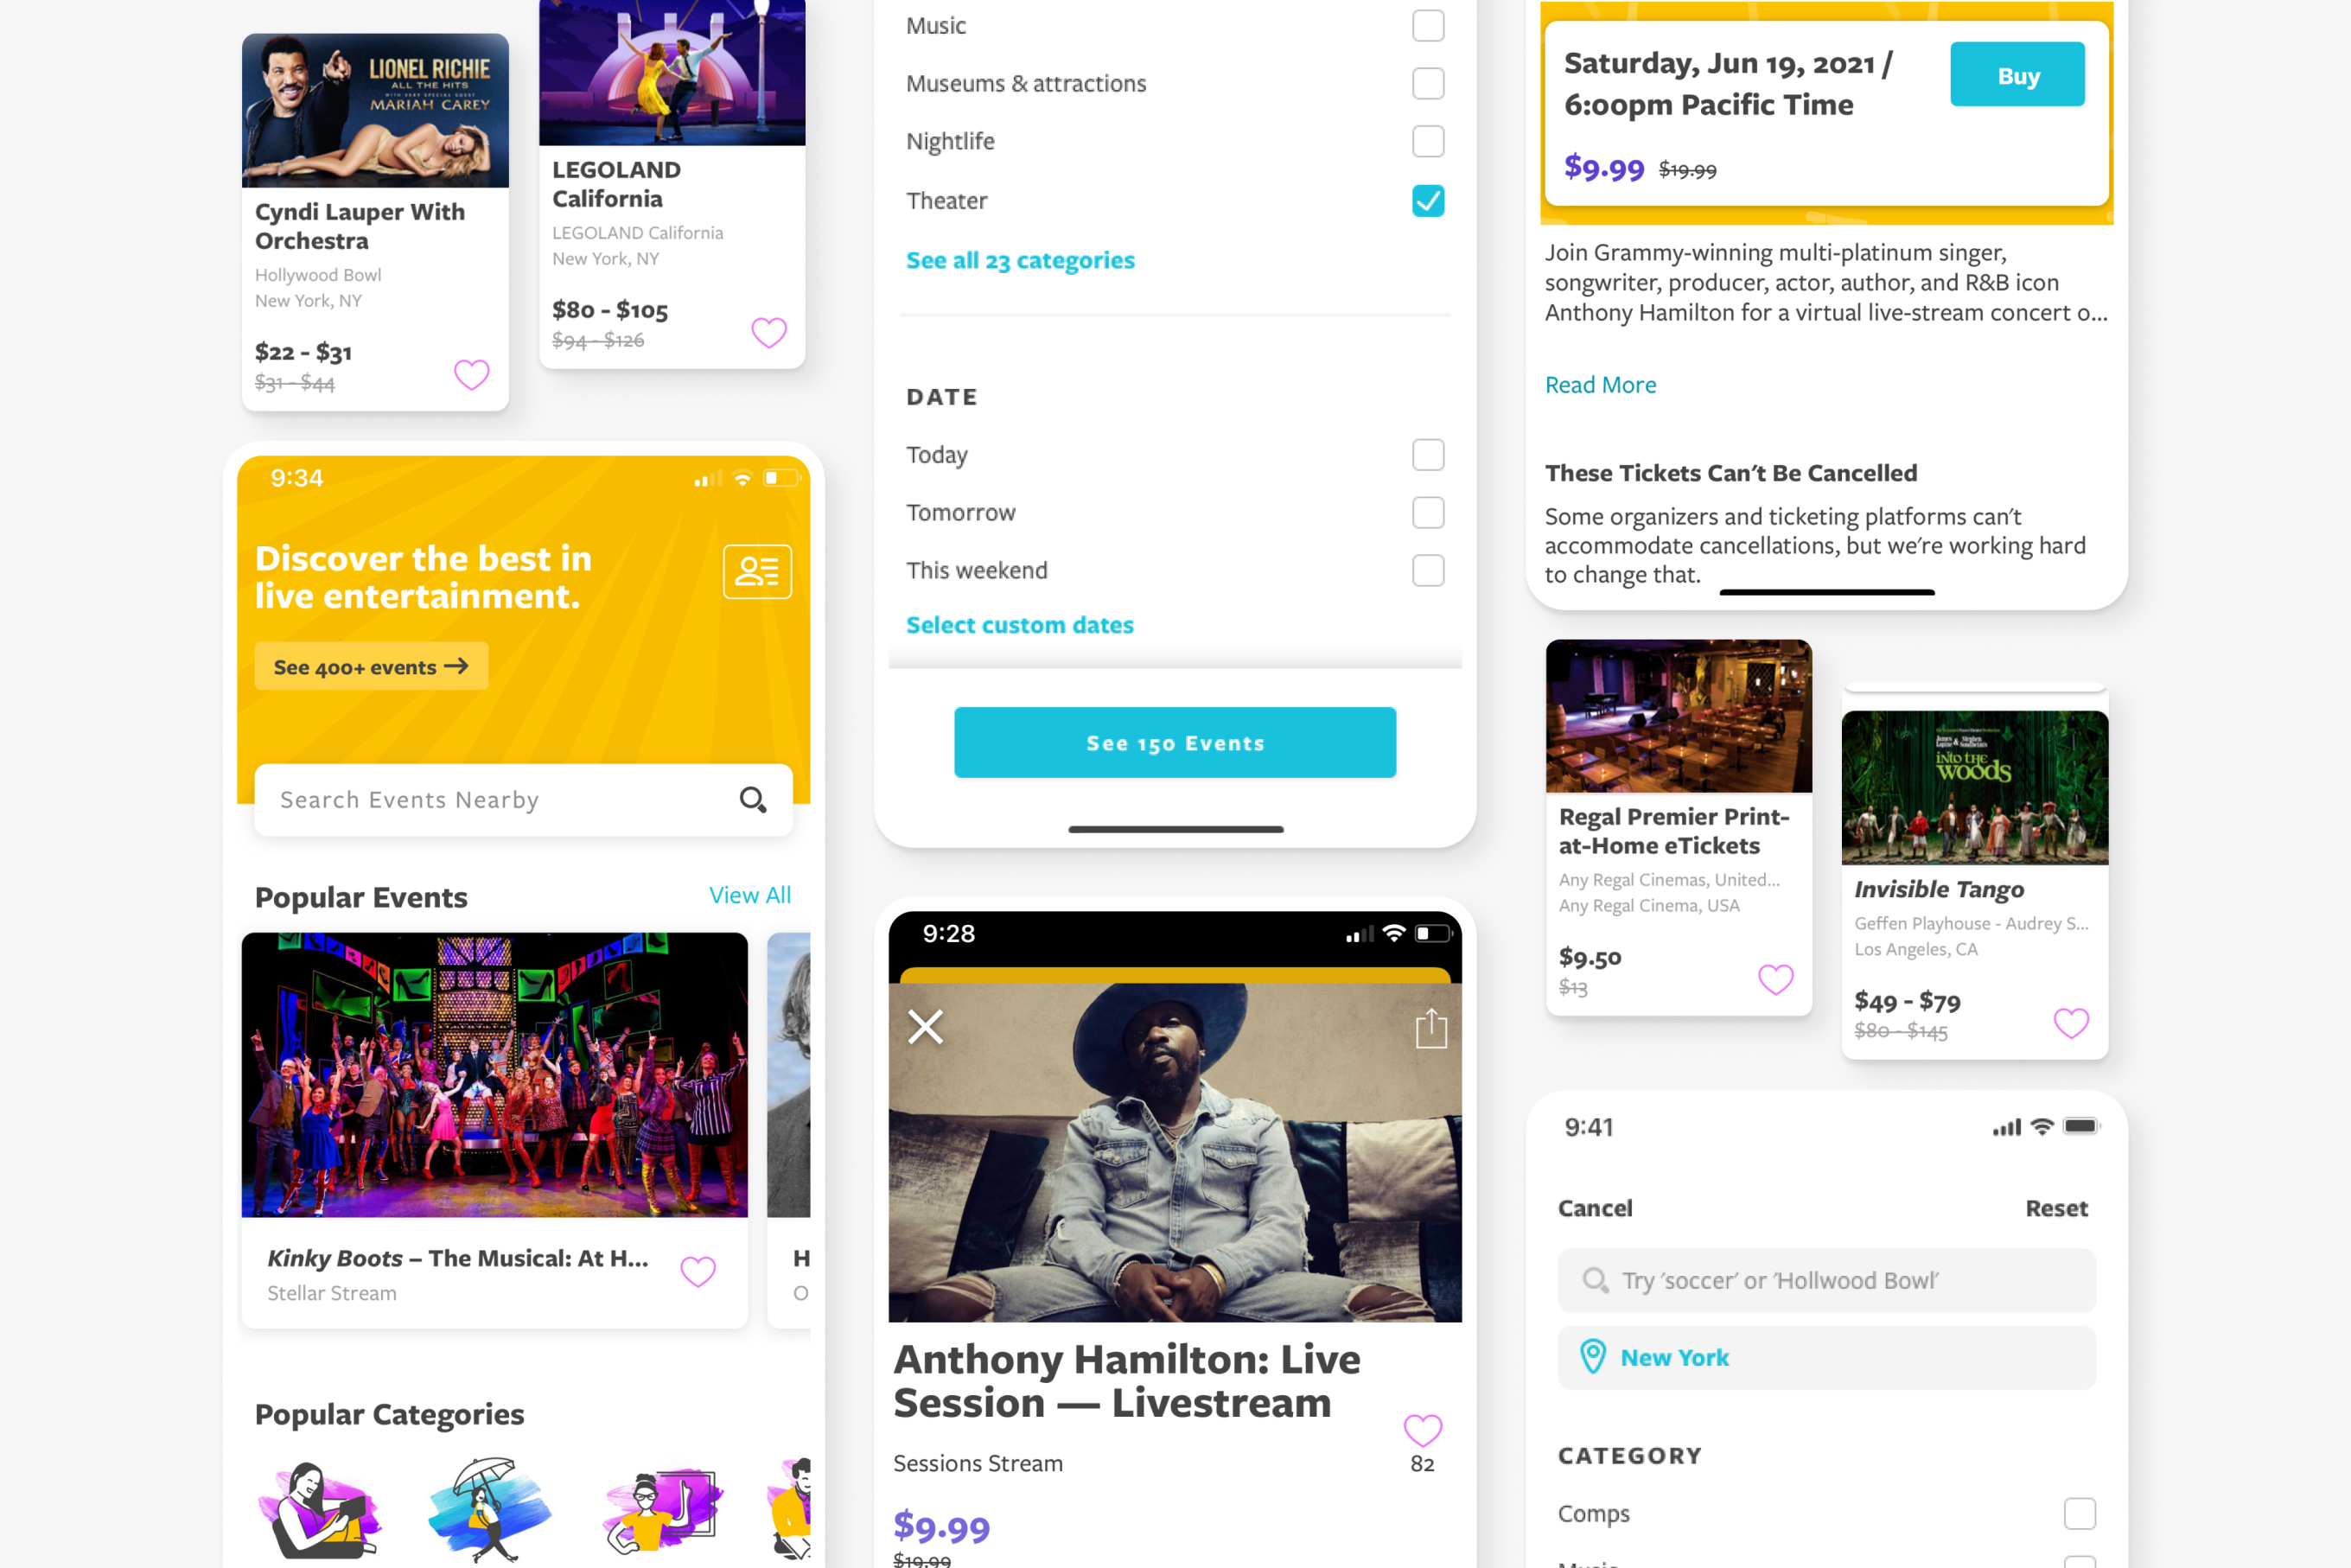2351x1568 pixels.
Task: Expand See all 23 categories
Action: click(x=1020, y=260)
